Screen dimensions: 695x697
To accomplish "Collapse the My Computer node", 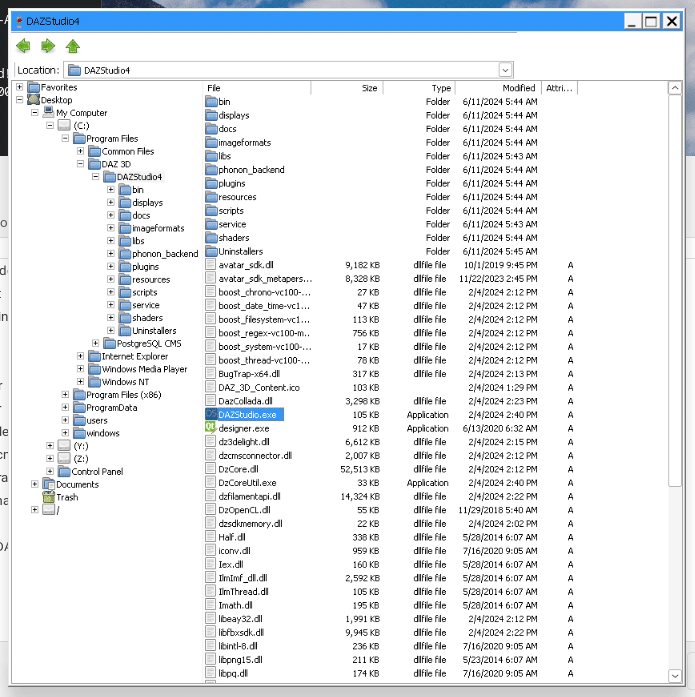I will 35,113.
